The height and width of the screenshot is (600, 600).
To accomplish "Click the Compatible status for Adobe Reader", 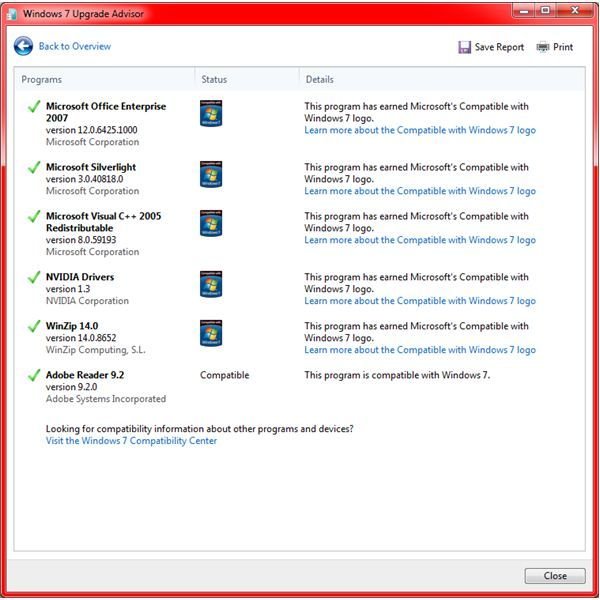I will point(225,375).
